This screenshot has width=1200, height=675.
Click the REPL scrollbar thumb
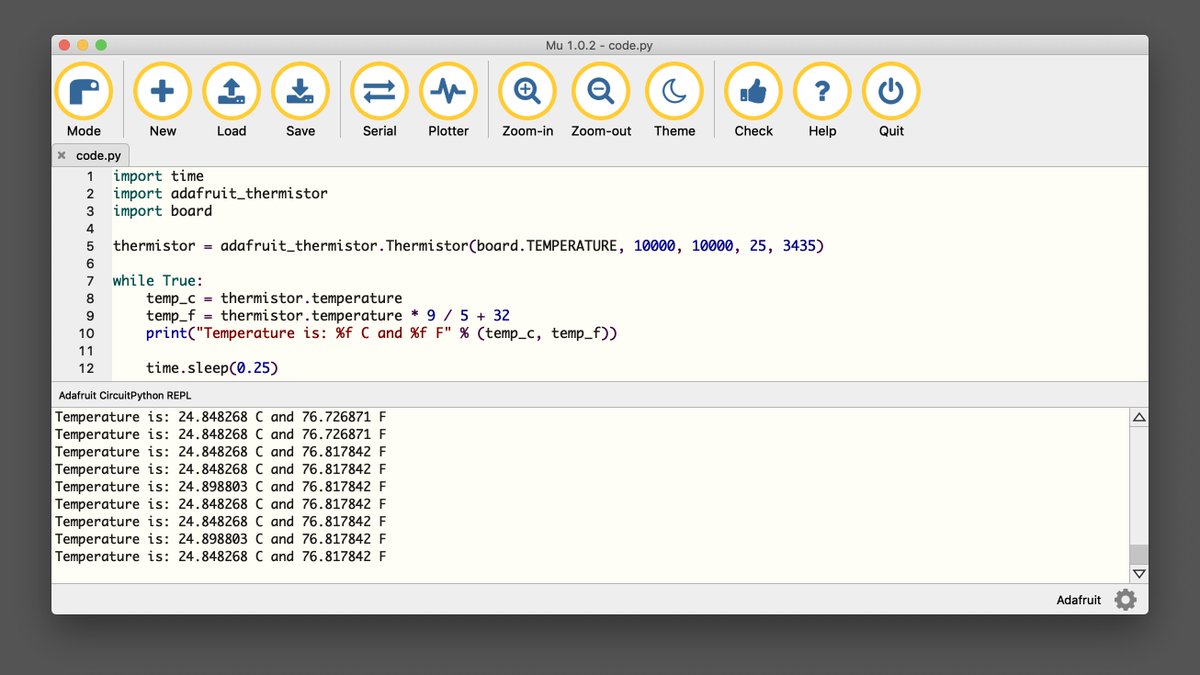click(1139, 555)
